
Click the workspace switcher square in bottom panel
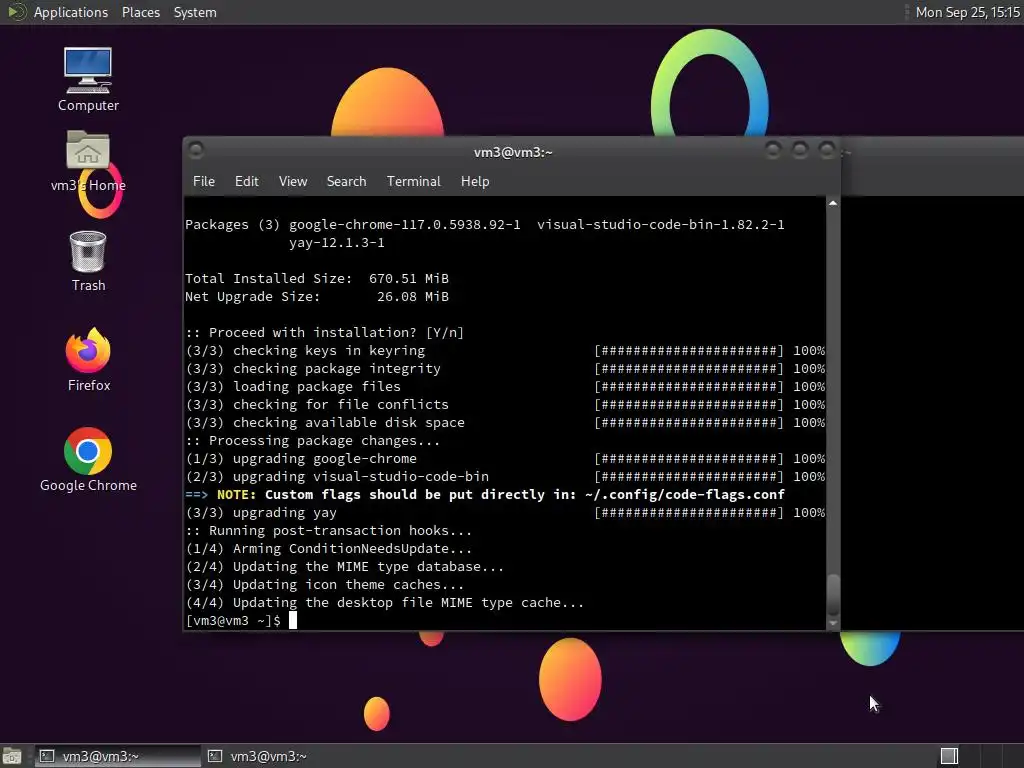tap(949, 756)
